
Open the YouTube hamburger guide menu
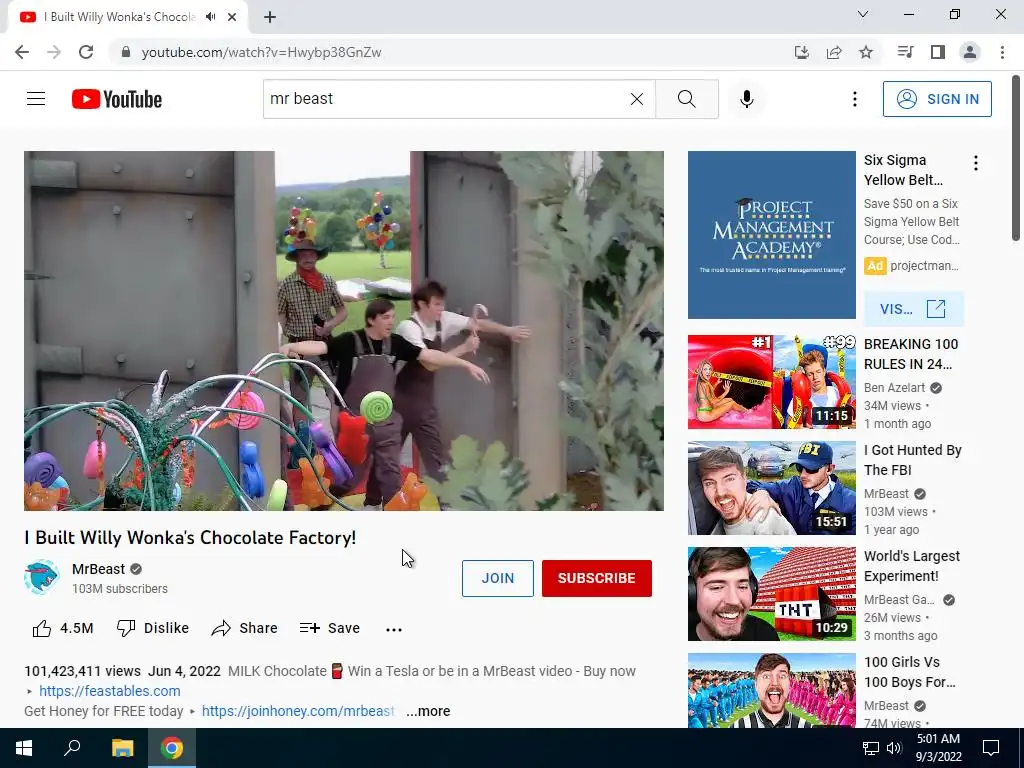pyautogui.click(x=36, y=99)
